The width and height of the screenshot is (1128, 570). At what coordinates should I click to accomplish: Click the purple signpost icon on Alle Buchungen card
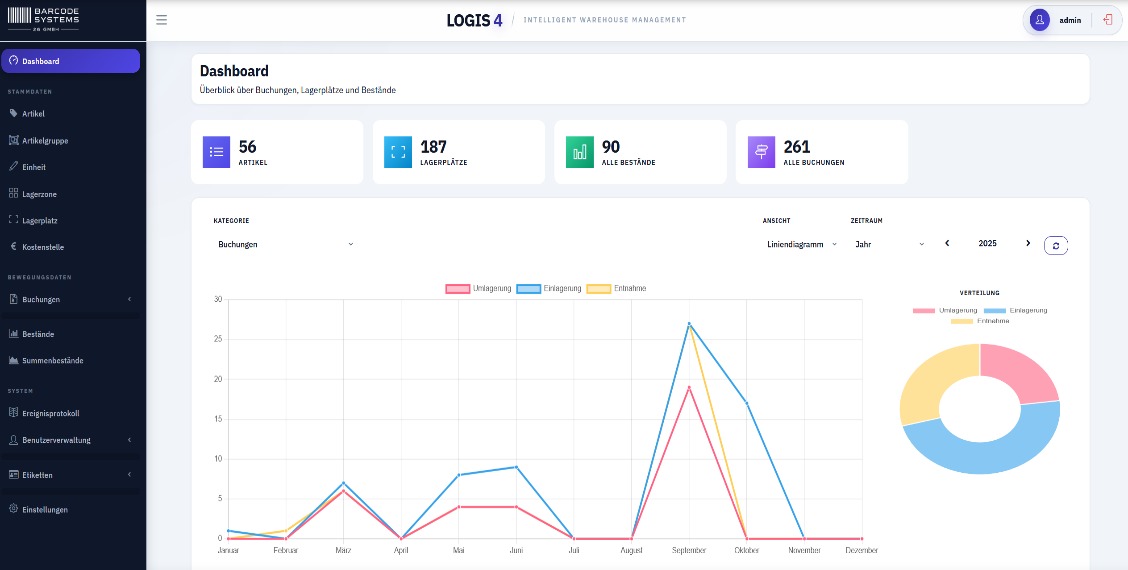coord(761,152)
